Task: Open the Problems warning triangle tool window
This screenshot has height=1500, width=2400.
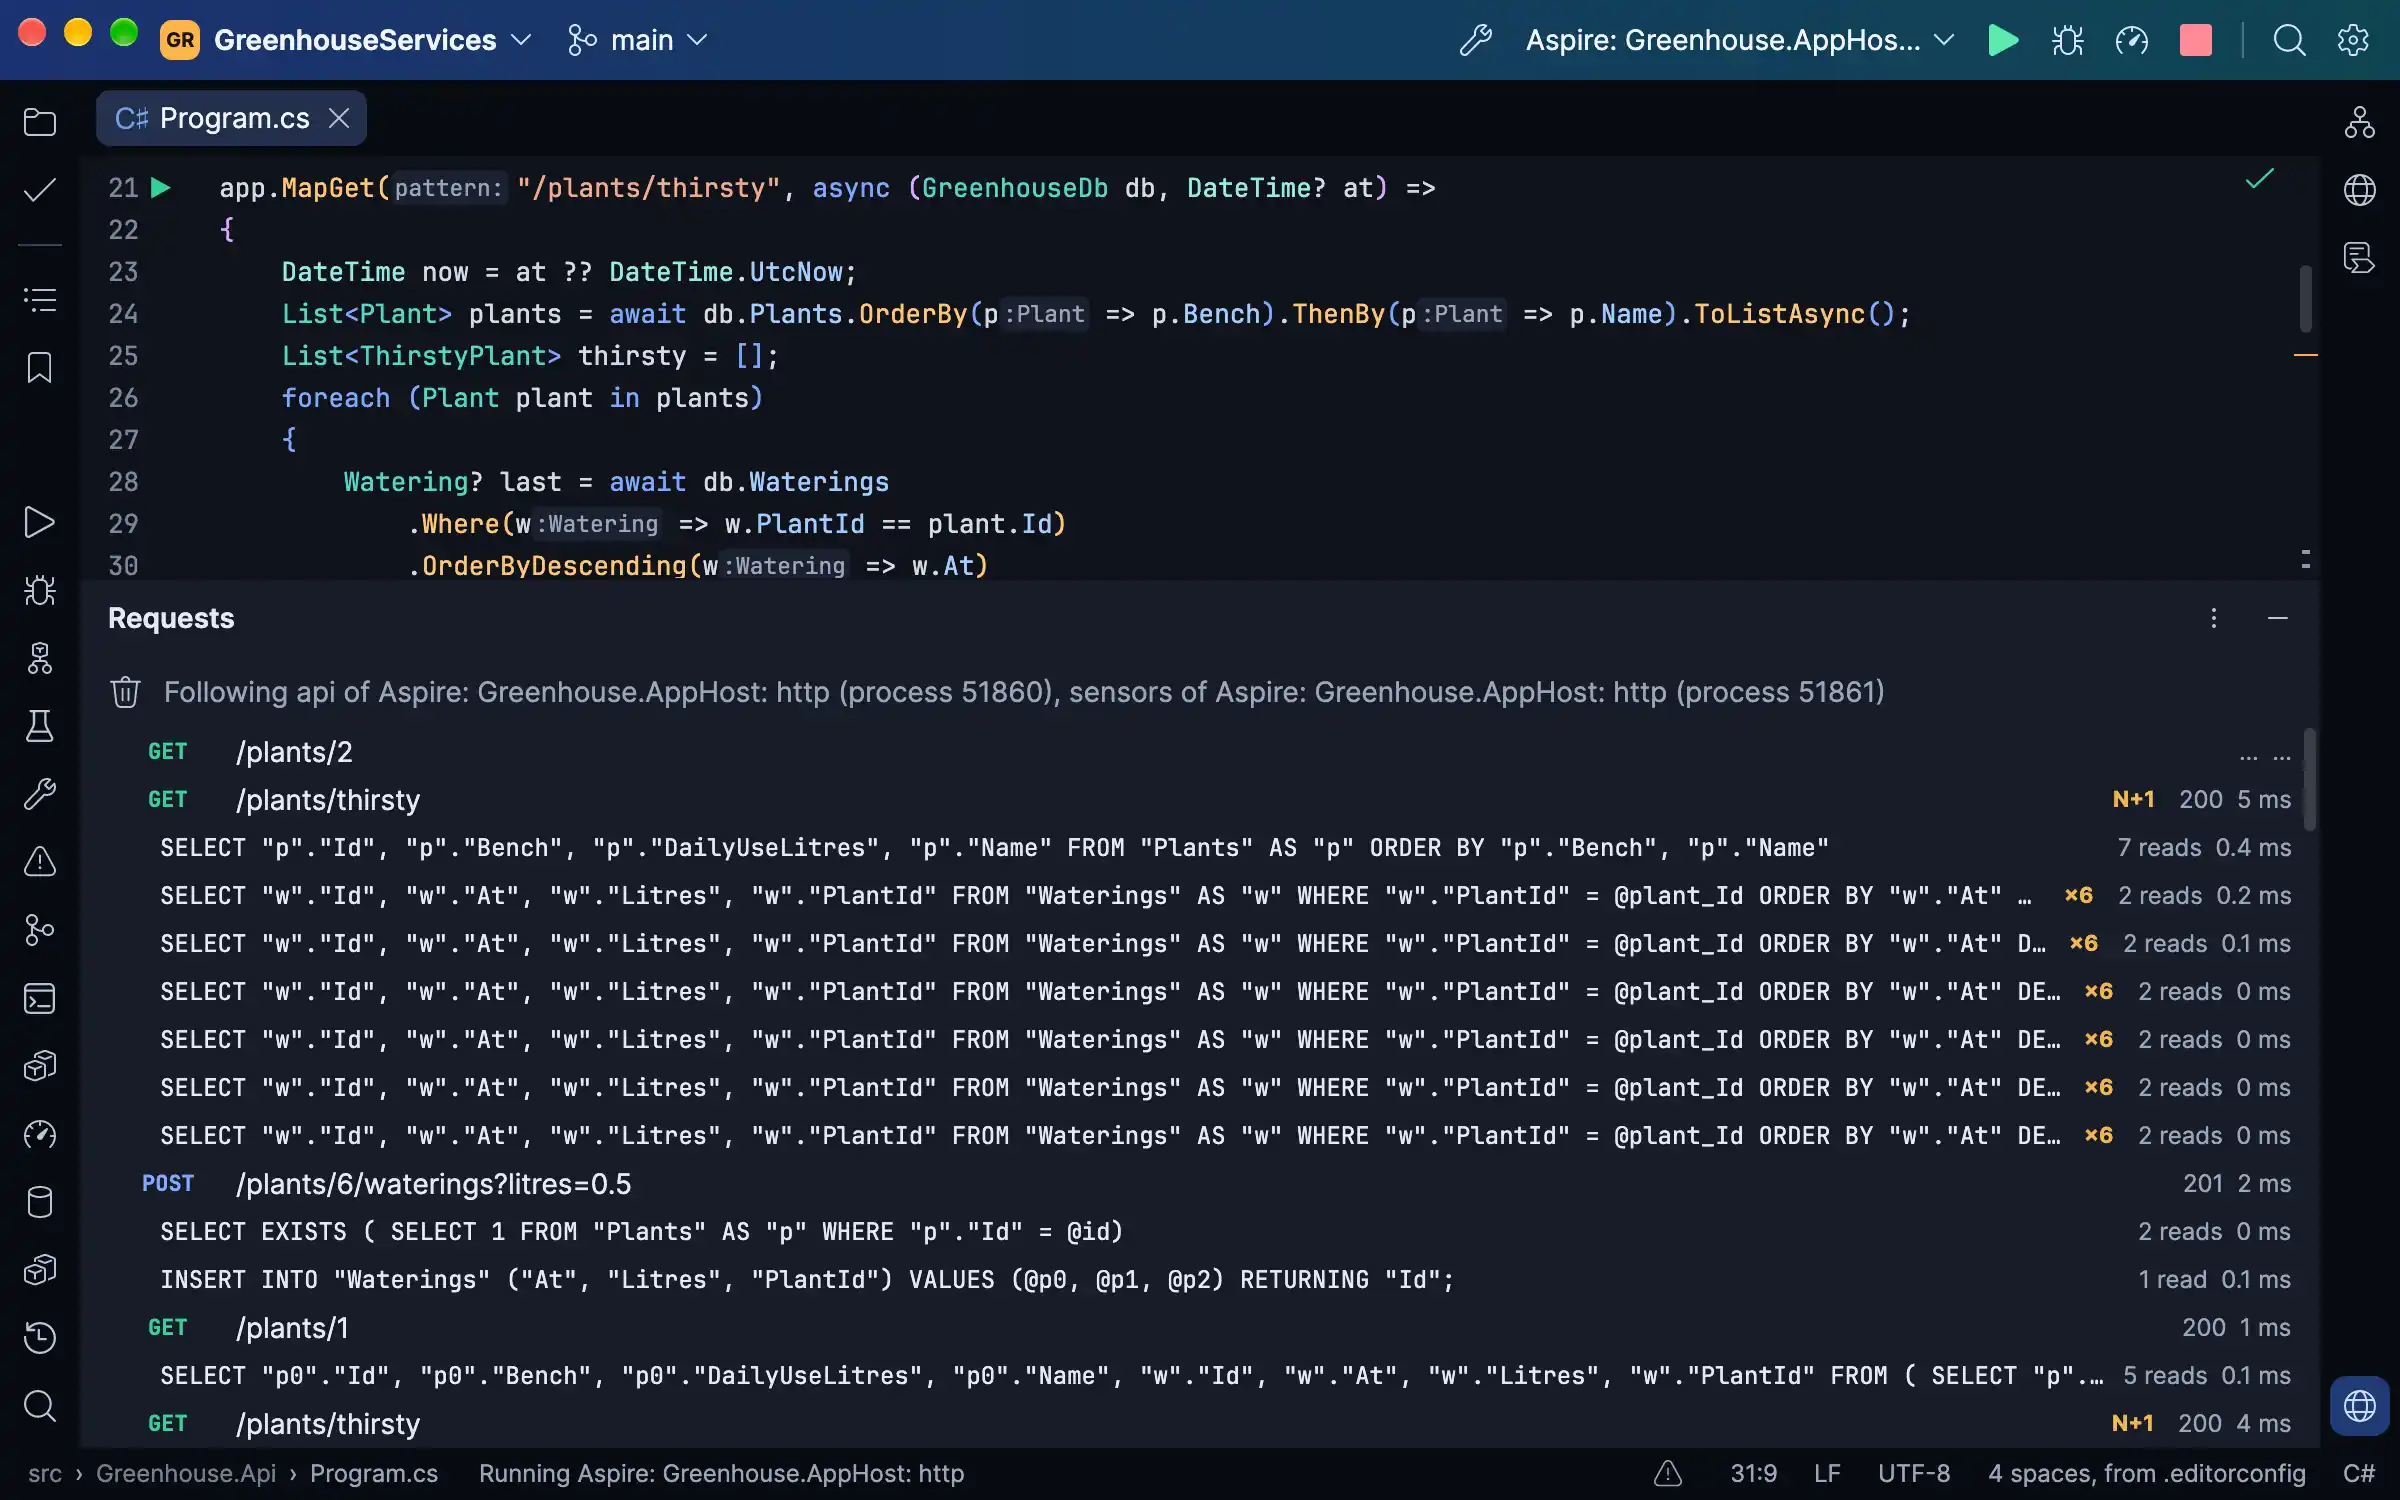Action: (40, 862)
